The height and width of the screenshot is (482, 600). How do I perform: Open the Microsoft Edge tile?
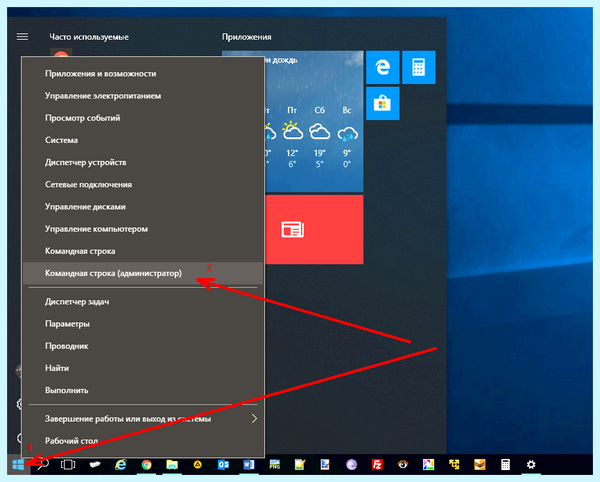[x=383, y=67]
